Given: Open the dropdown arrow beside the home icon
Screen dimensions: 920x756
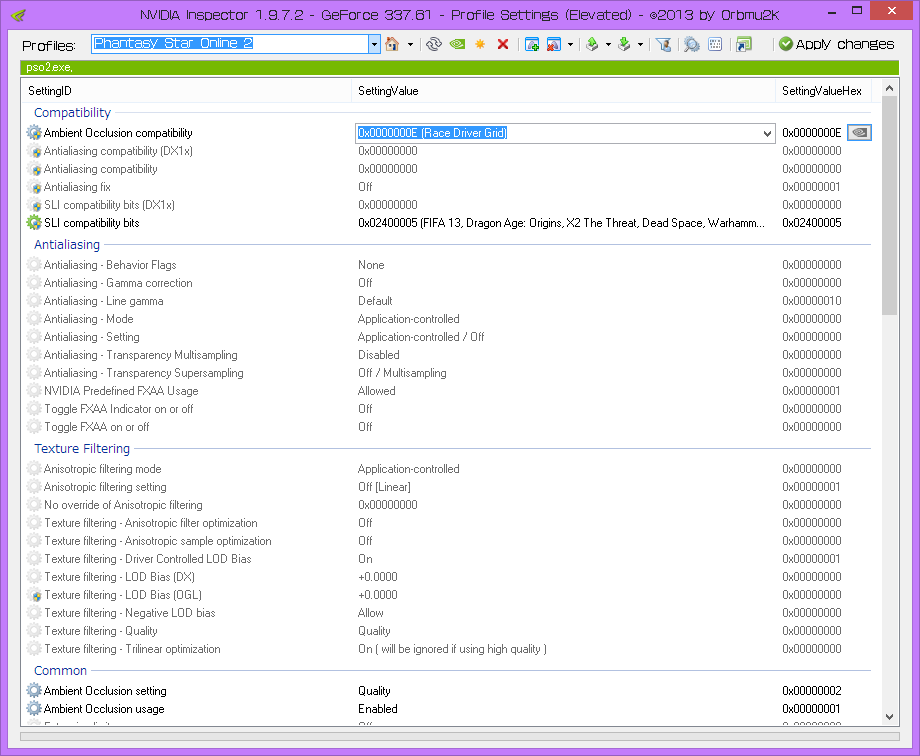Looking at the screenshot, I should (410, 44).
